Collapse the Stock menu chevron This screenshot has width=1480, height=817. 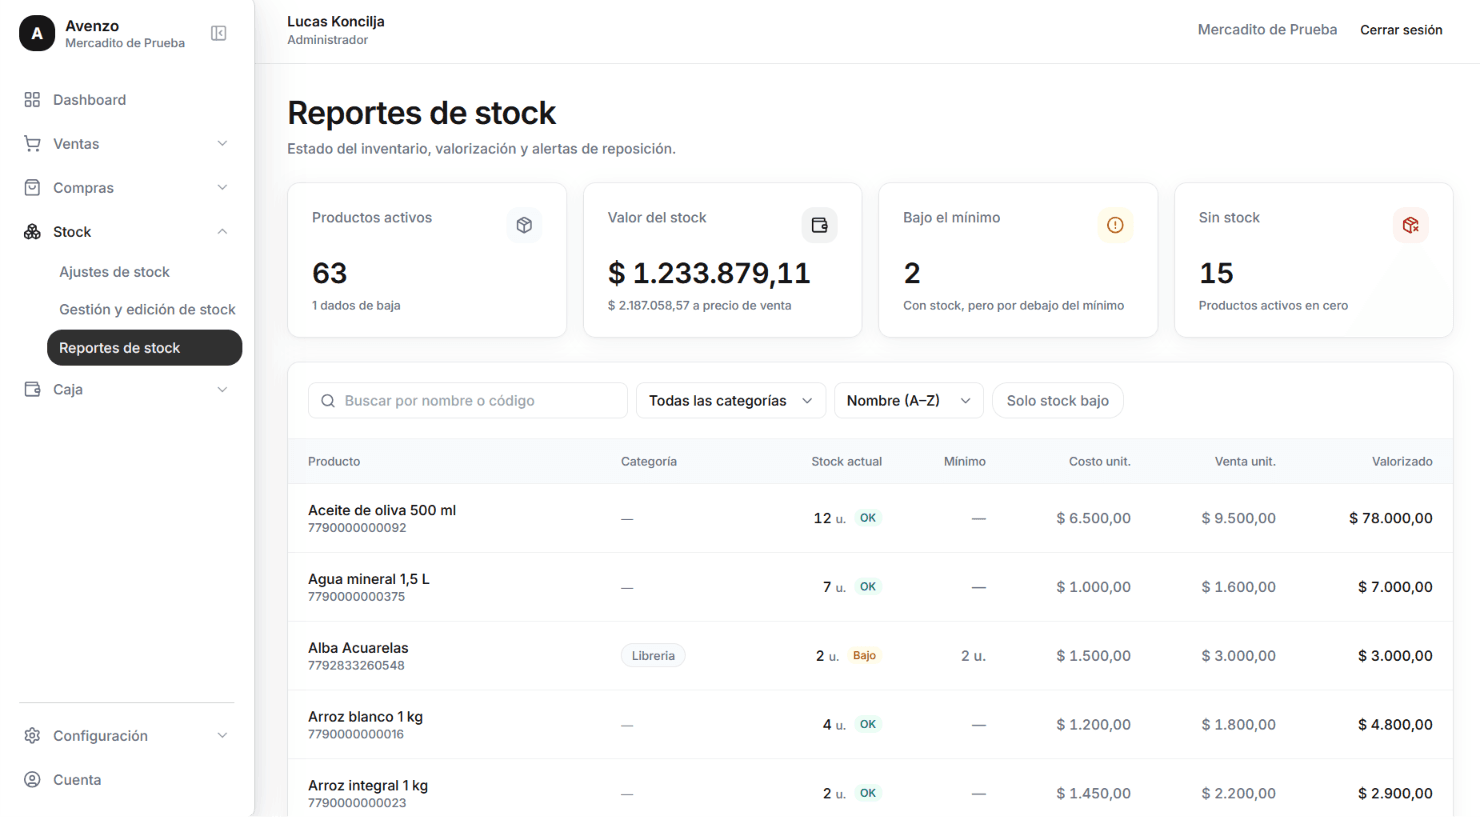click(222, 232)
